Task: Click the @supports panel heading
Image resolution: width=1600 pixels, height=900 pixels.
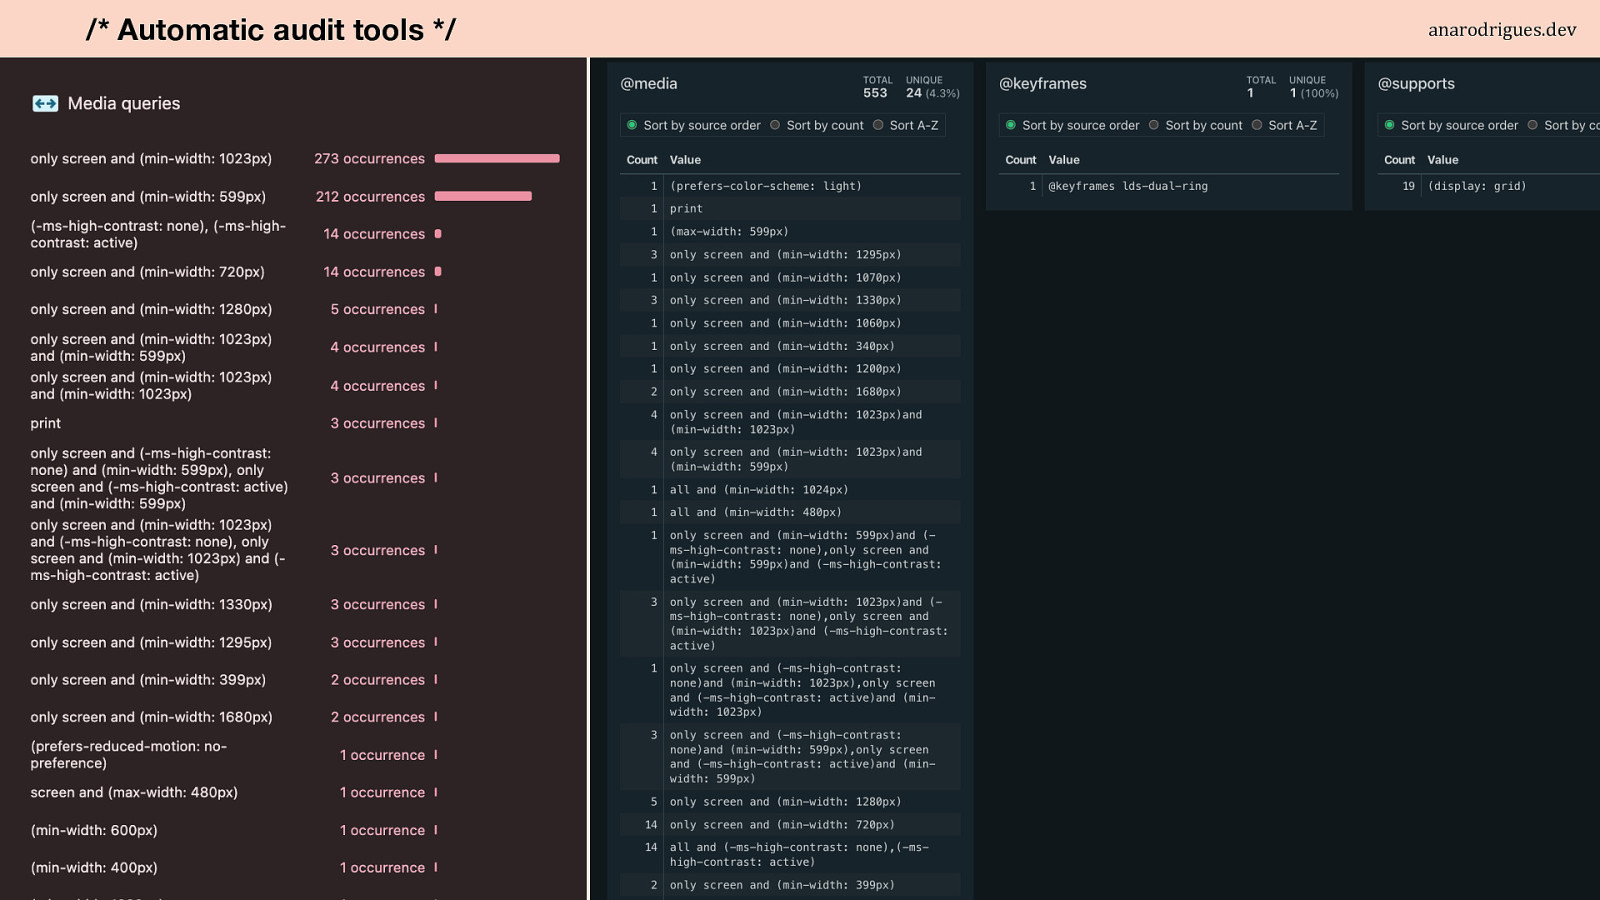Action: tap(1416, 84)
